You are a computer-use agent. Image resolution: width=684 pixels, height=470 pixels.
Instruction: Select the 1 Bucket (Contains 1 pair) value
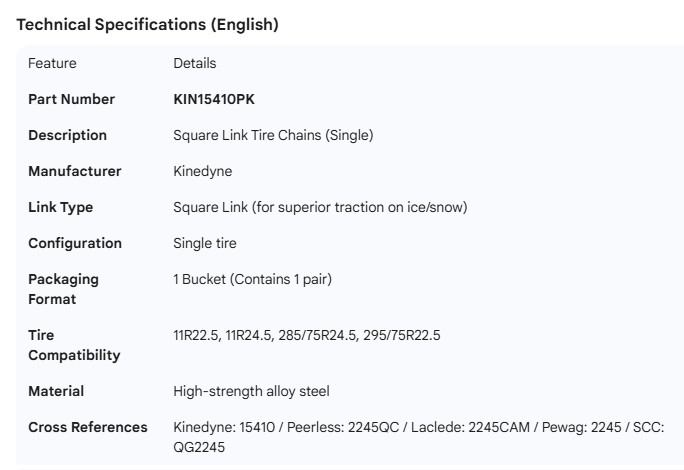[x=252, y=279]
